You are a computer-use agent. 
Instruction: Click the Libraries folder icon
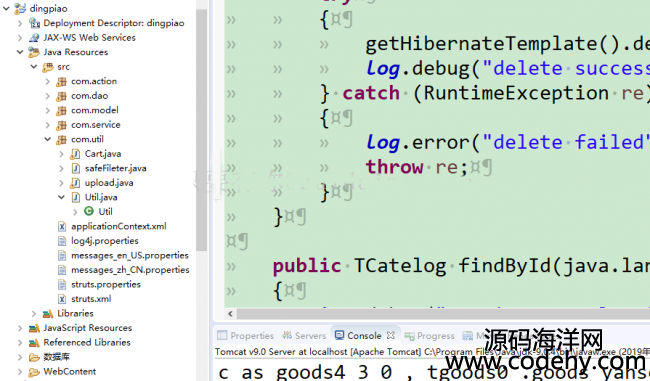pyautogui.click(x=48, y=313)
